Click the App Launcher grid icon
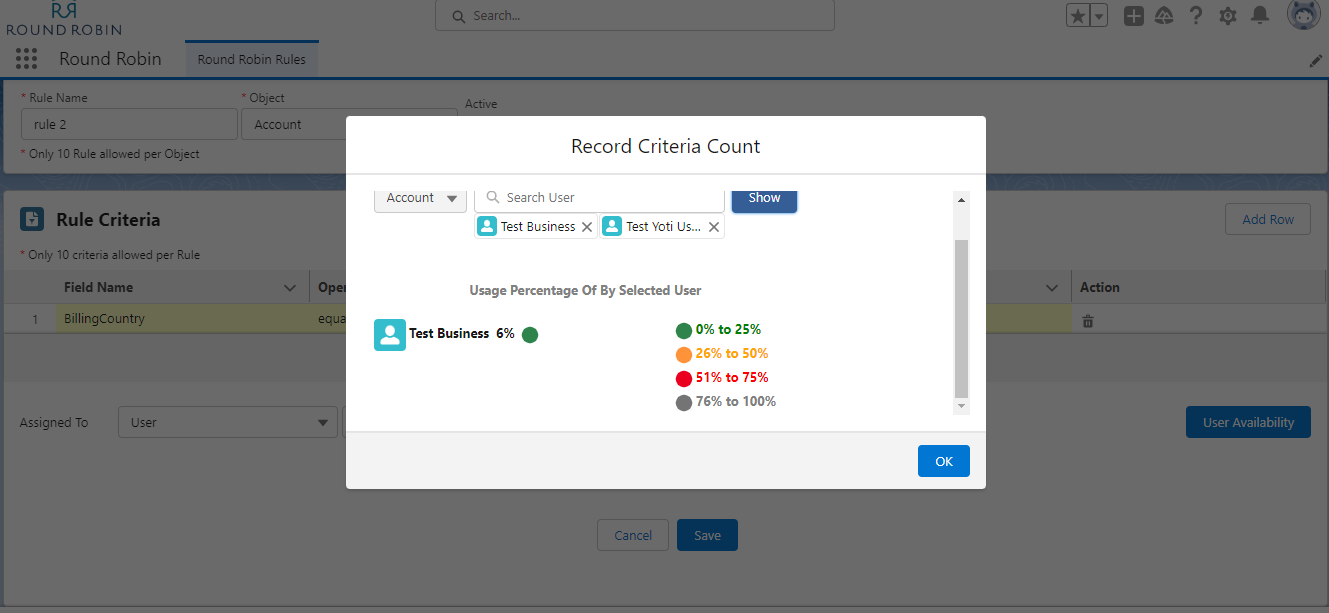The width and height of the screenshot is (1329, 613). [x=27, y=59]
